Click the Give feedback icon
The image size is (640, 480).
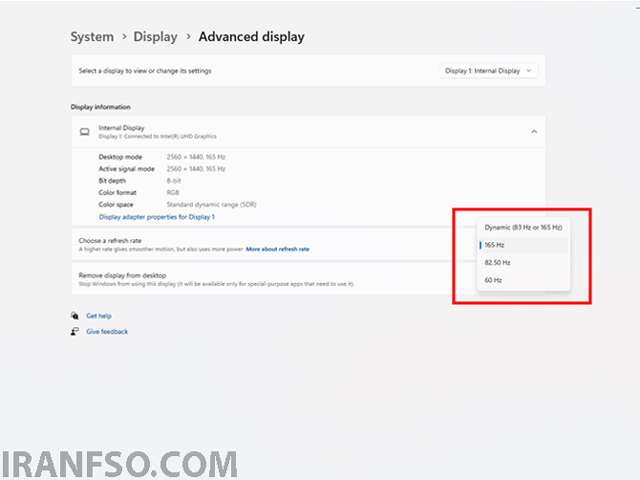click(x=75, y=331)
